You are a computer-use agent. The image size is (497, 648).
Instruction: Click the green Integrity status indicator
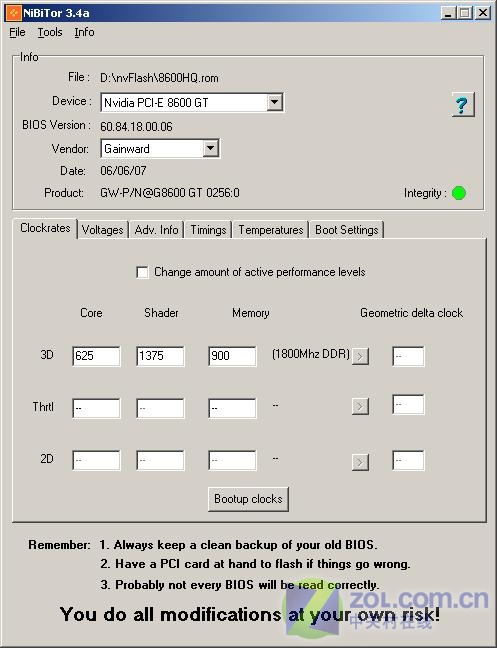click(459, 193)
